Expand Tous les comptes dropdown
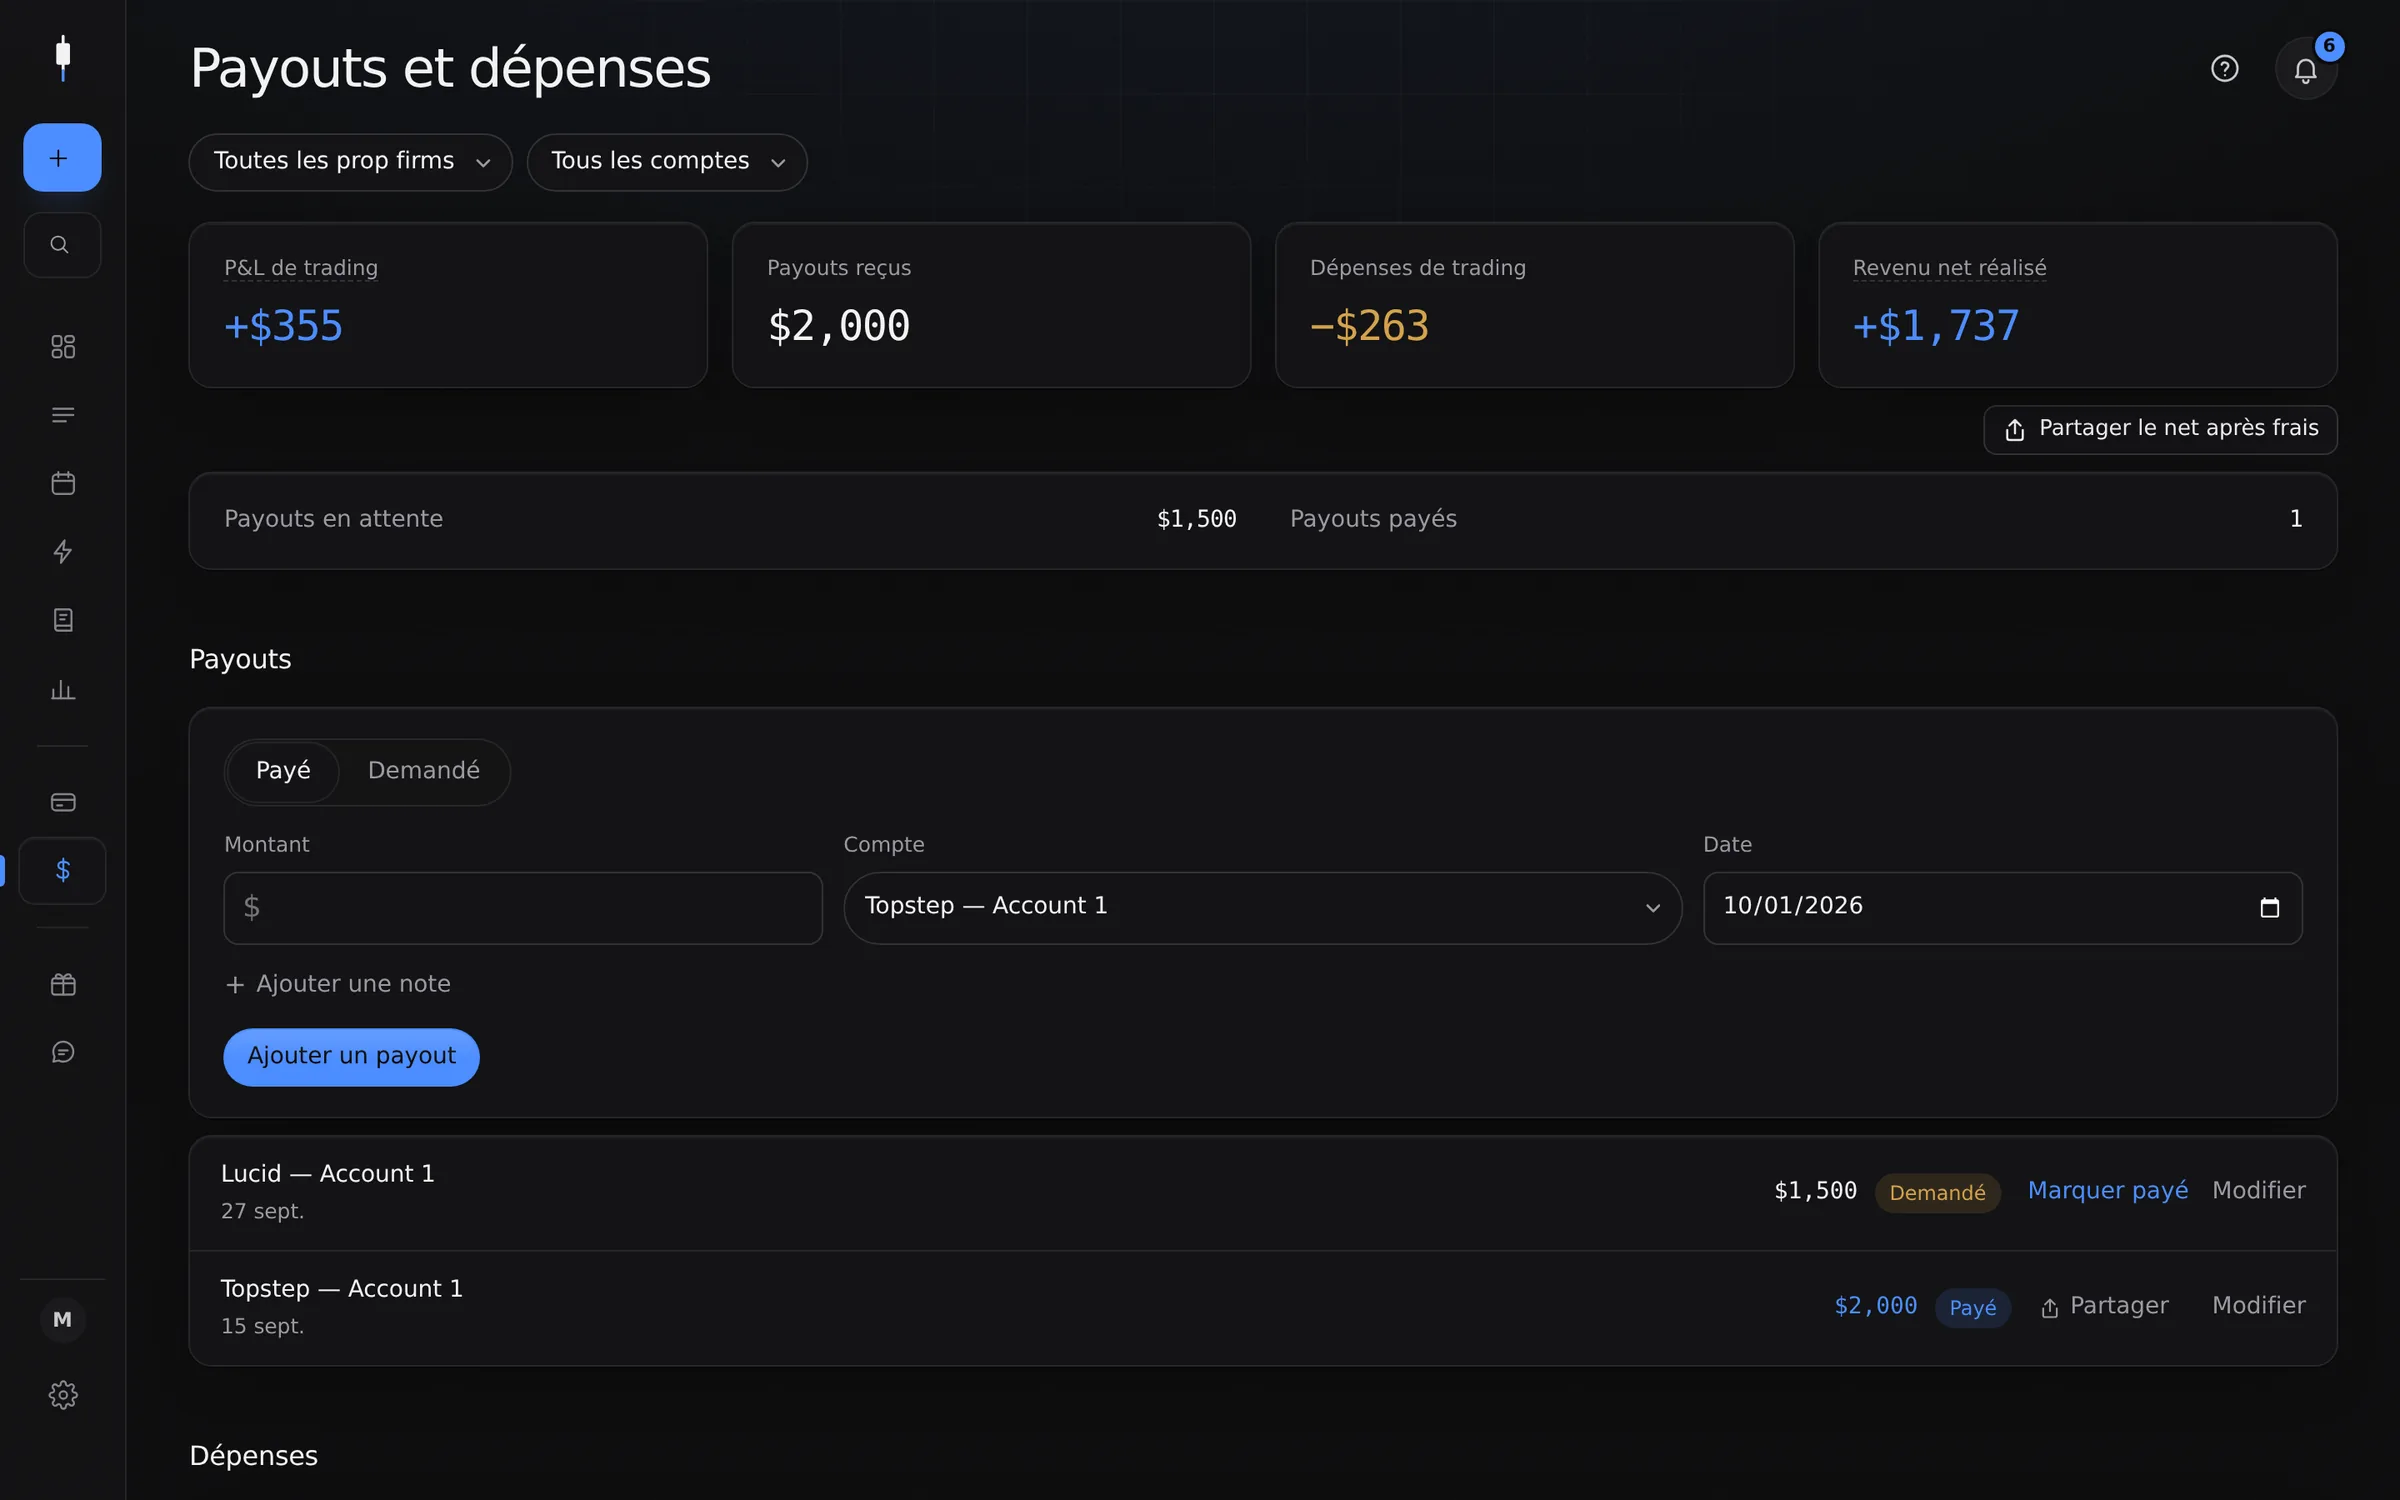Image resolution: width=2400 pixels, height=1500 pixels. click(667, 162)
